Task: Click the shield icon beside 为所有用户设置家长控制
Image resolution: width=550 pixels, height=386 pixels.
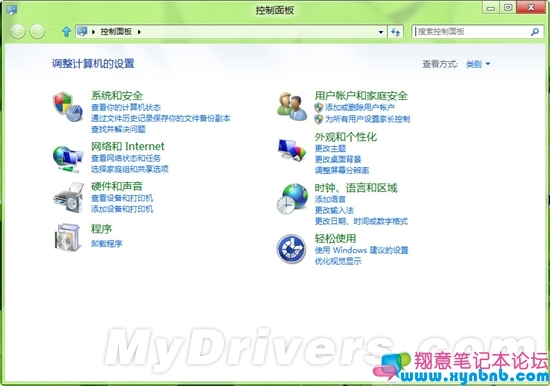Action: (318, 119)
